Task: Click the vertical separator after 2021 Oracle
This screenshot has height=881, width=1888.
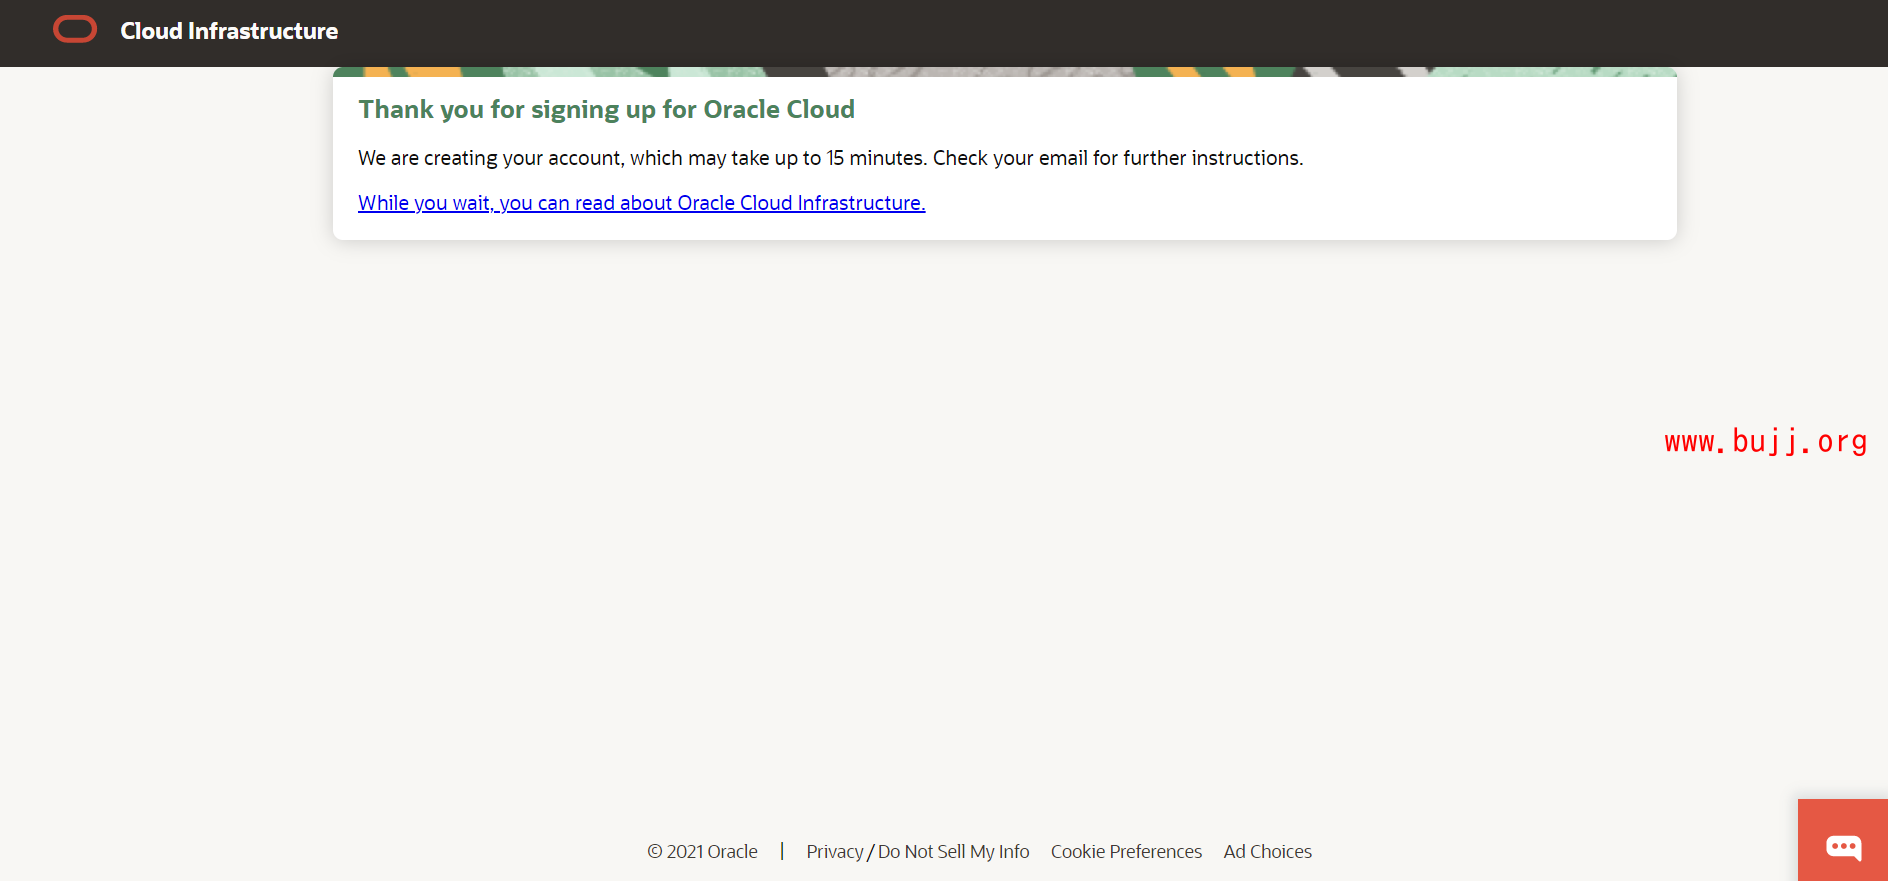Action: click(x=782, y=851)
